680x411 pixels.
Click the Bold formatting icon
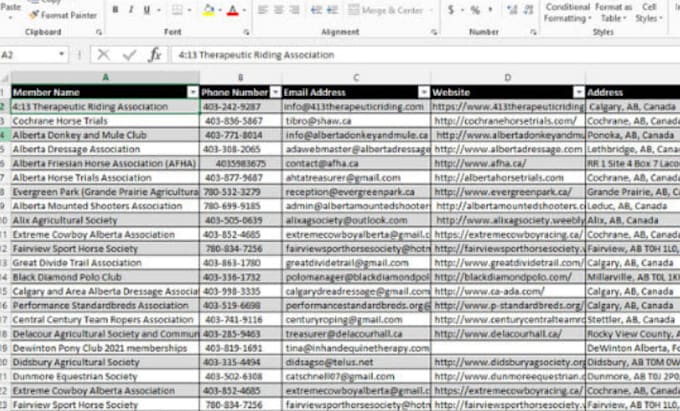(x=115, y=10)
